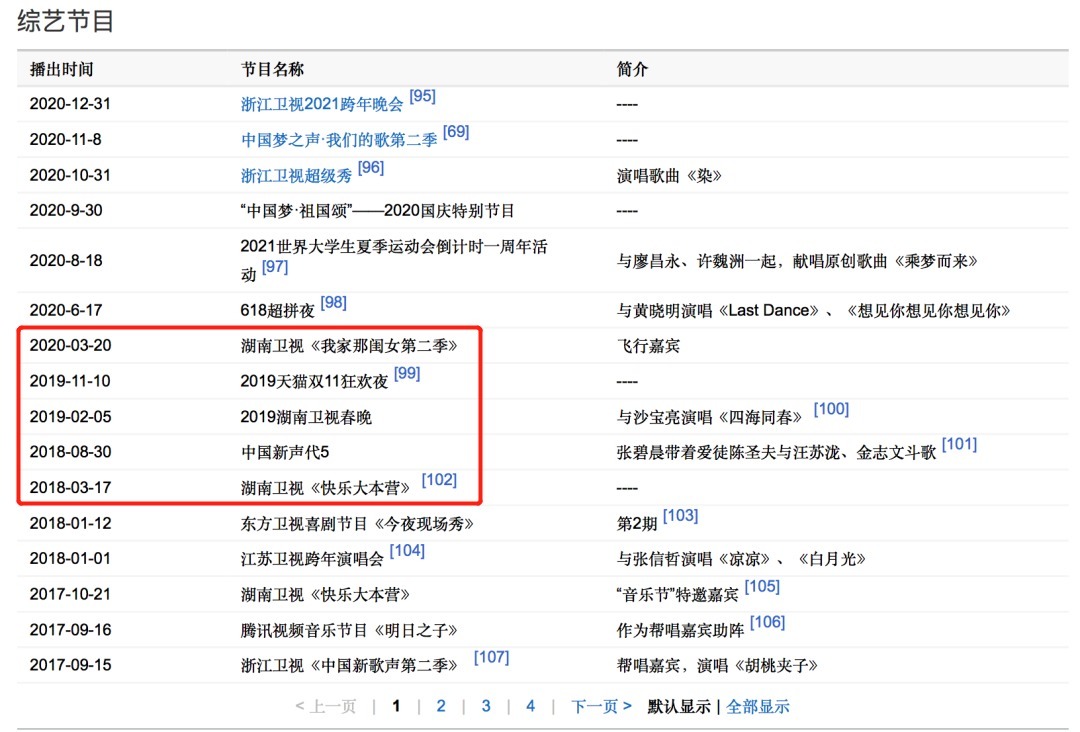Open citation [99] next to 2019天猫双11狂欢夜
This screenshot has width=1080, height=732.
tap(406, 373)
